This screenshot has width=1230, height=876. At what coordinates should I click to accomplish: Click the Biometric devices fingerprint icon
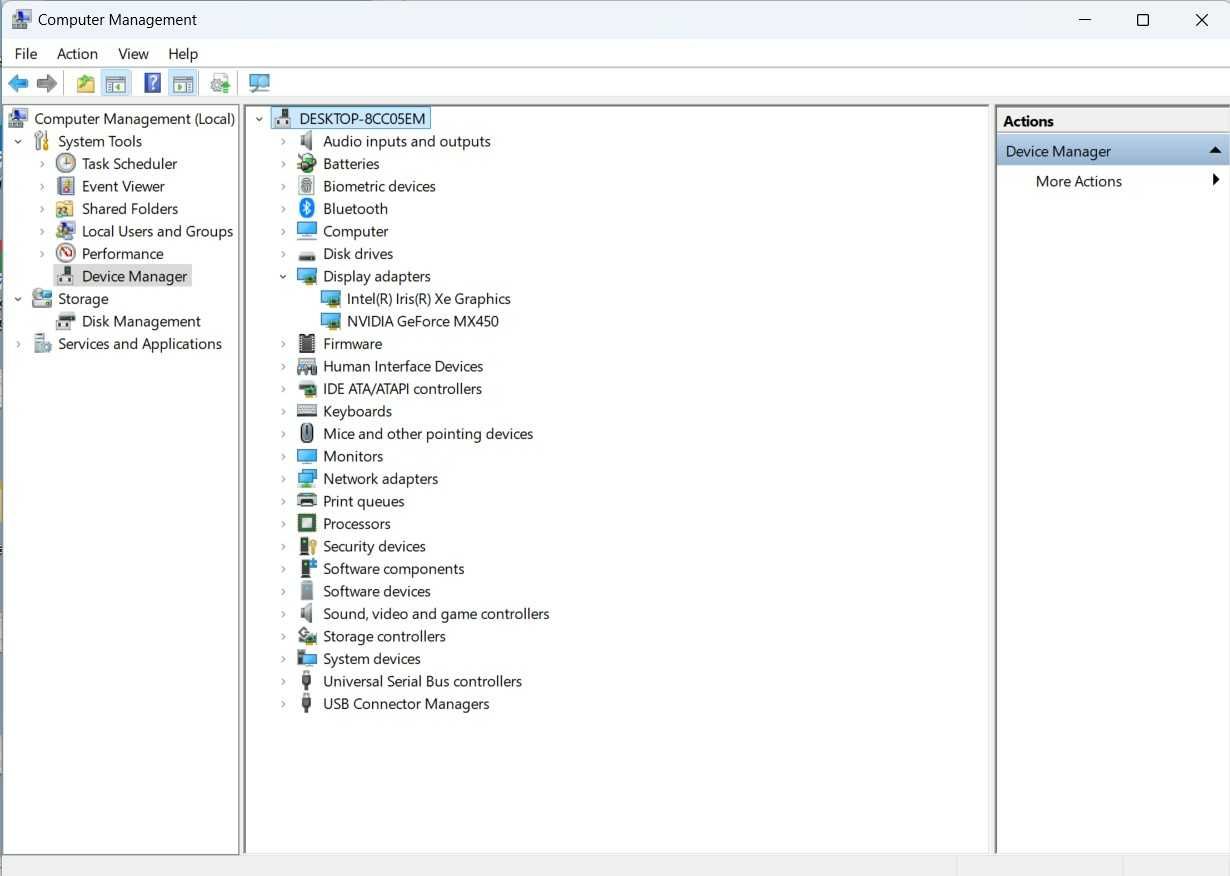[x=307, y=186]
